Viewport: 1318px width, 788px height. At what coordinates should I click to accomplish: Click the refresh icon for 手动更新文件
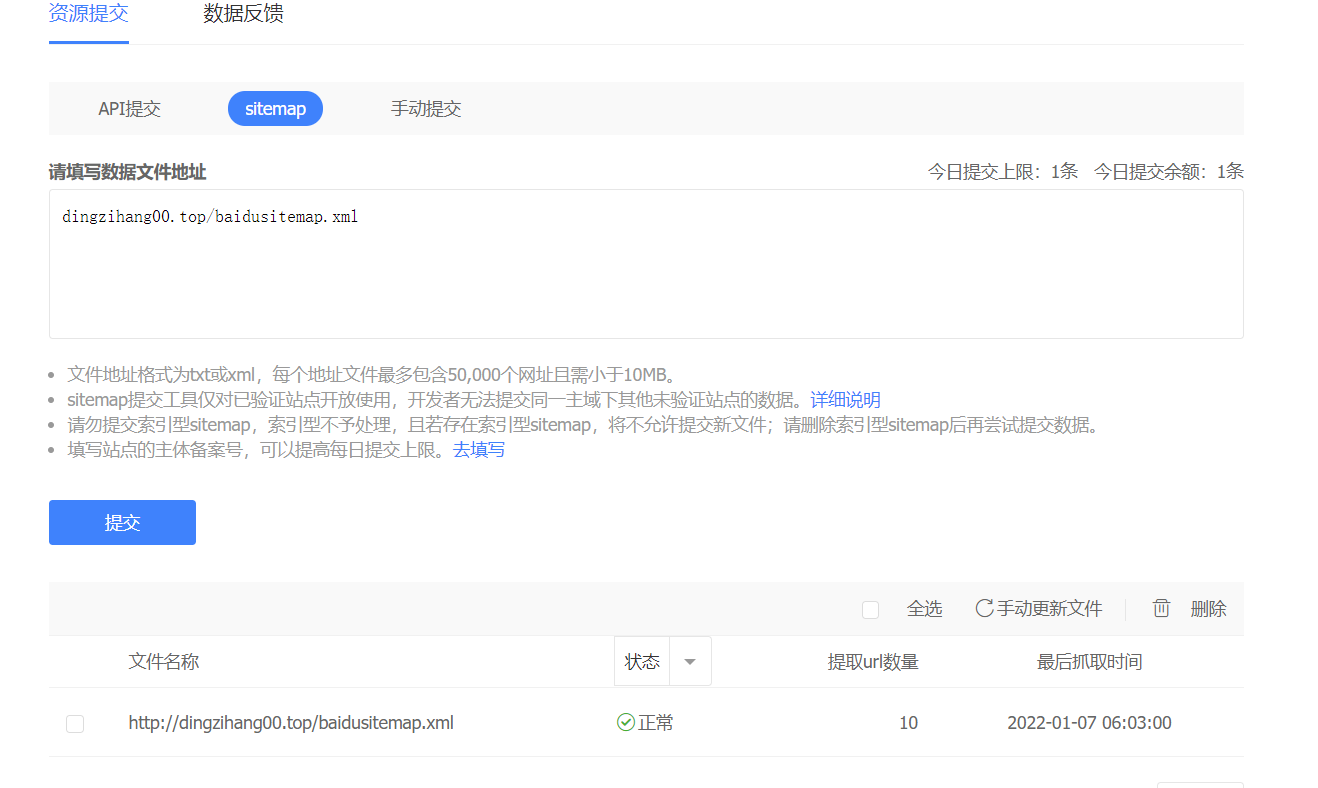[984, 609]
